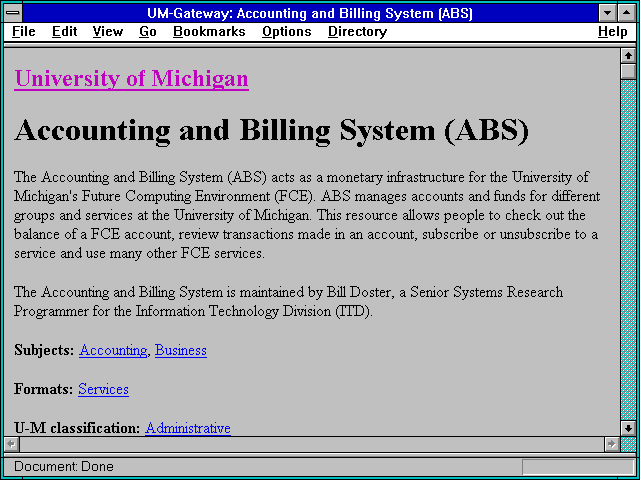Click the 'Subjects:' label
The image size is (640, 480).
(44, 350)
